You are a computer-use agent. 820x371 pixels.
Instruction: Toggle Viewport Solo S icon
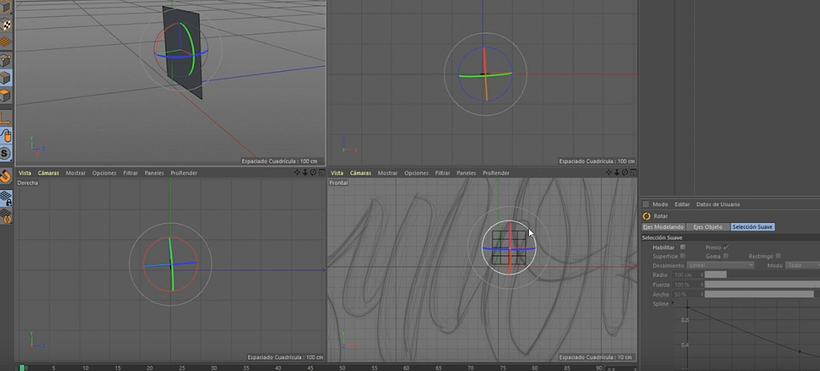(6, 153)
